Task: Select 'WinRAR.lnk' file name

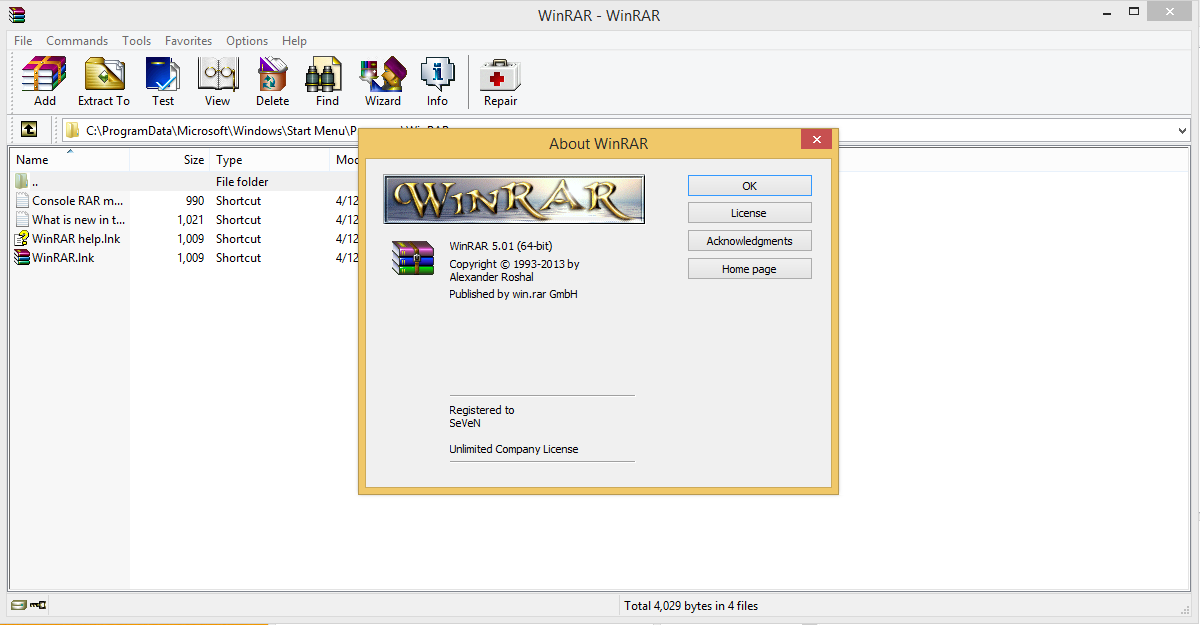Action: click(x=63, y=258)
